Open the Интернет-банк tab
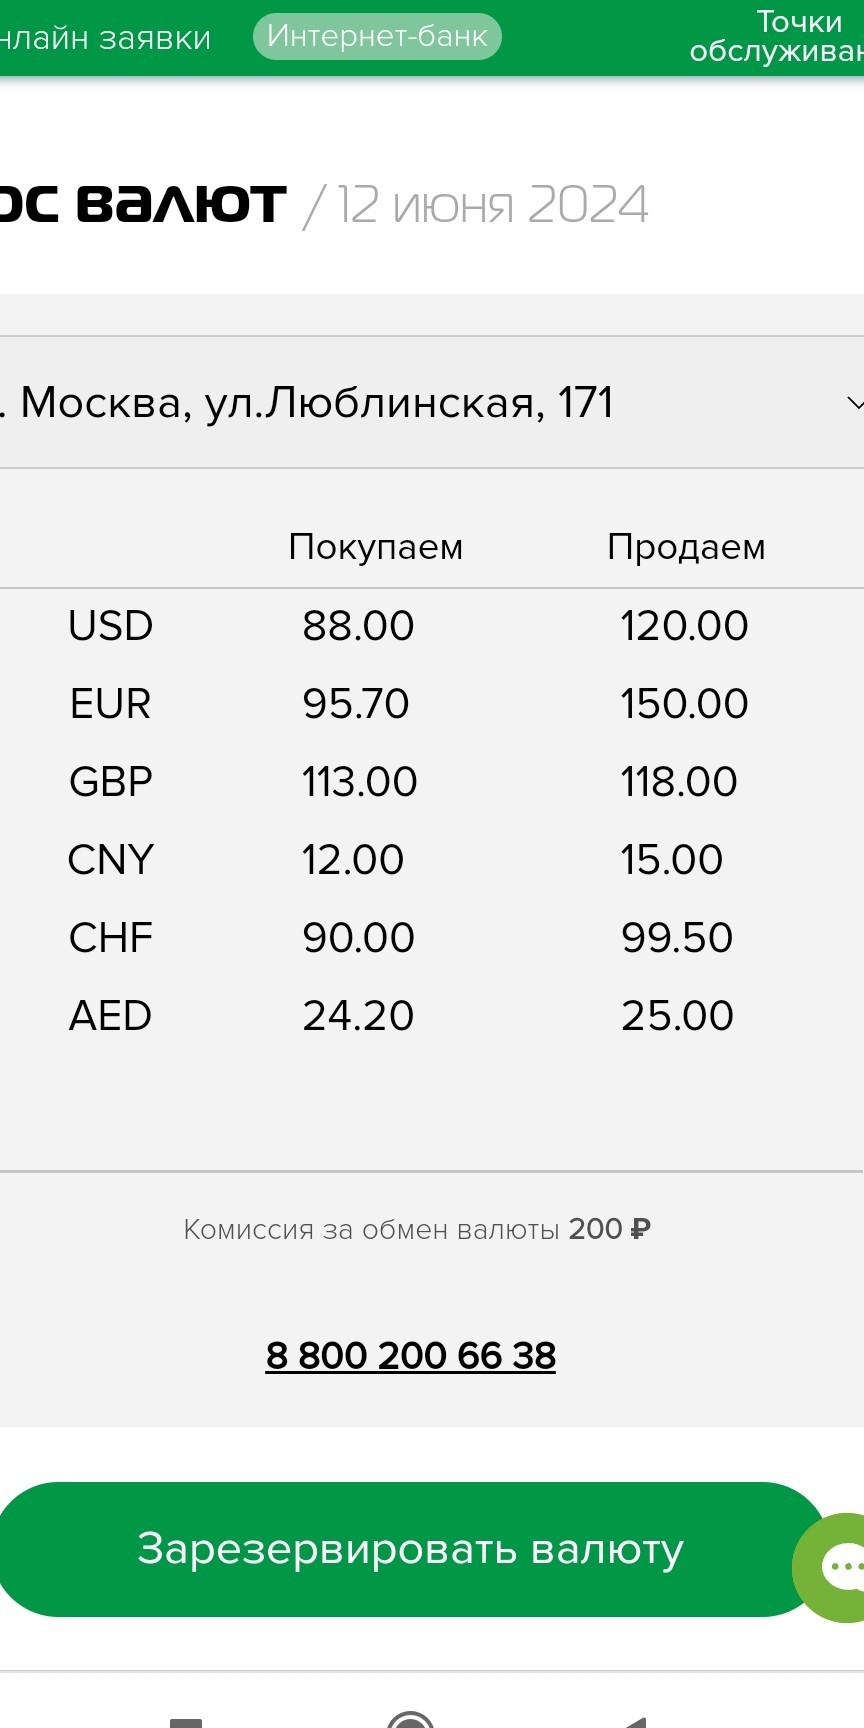This screenshot has height=1728, width=864. [377, 37]
